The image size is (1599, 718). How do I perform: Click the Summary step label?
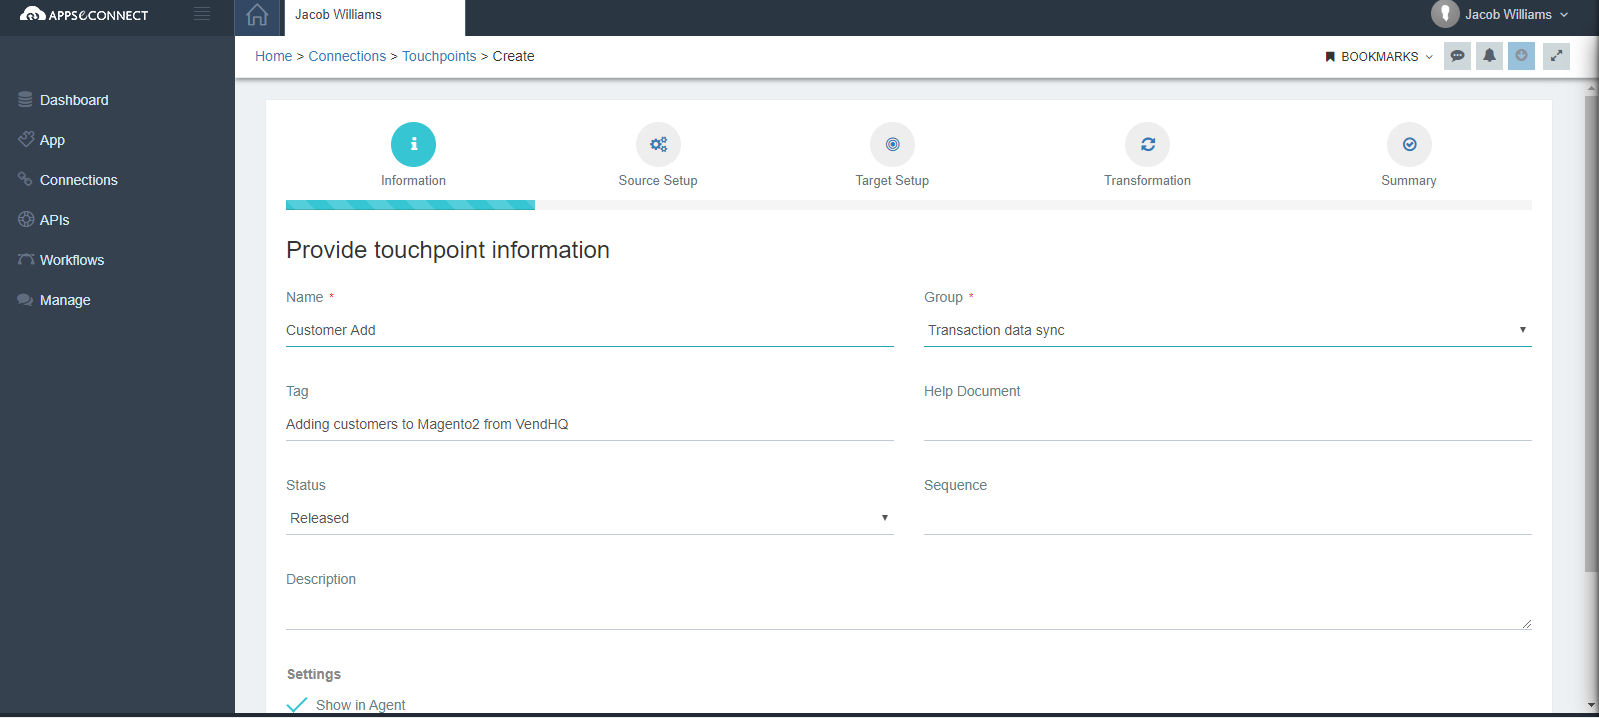coord(1408,180)
